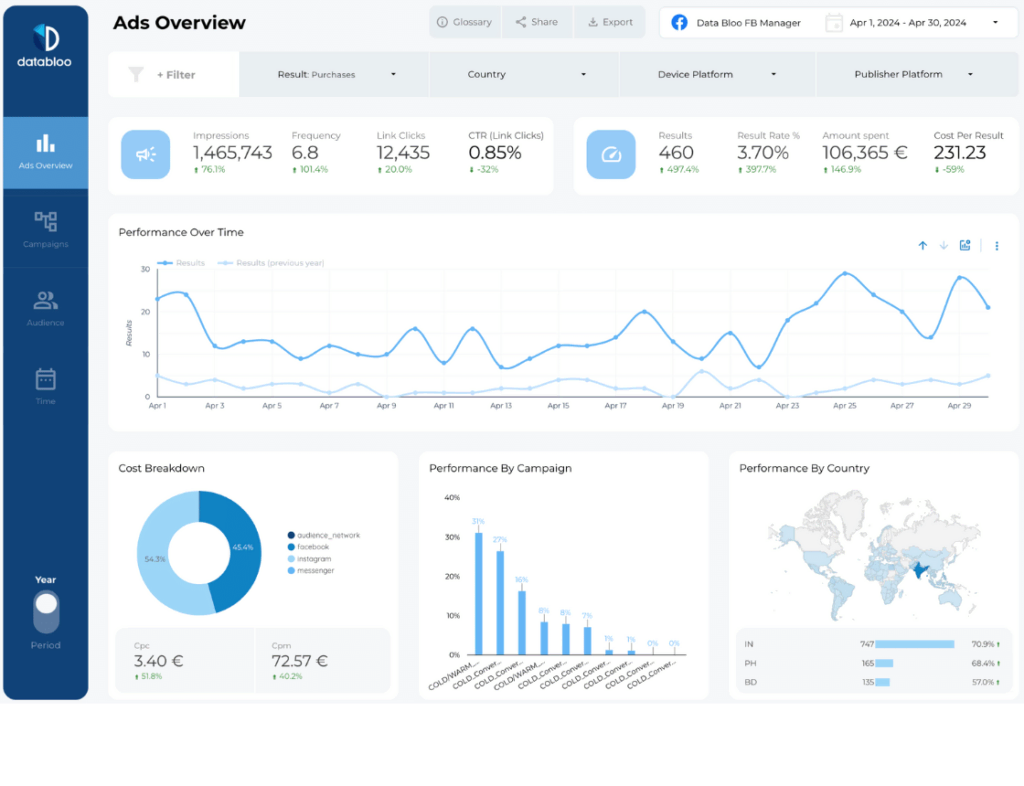Screen dimensions: 1024x786
Task: Toggle Results (previous year) legend entry
Action: pos(272,263)
